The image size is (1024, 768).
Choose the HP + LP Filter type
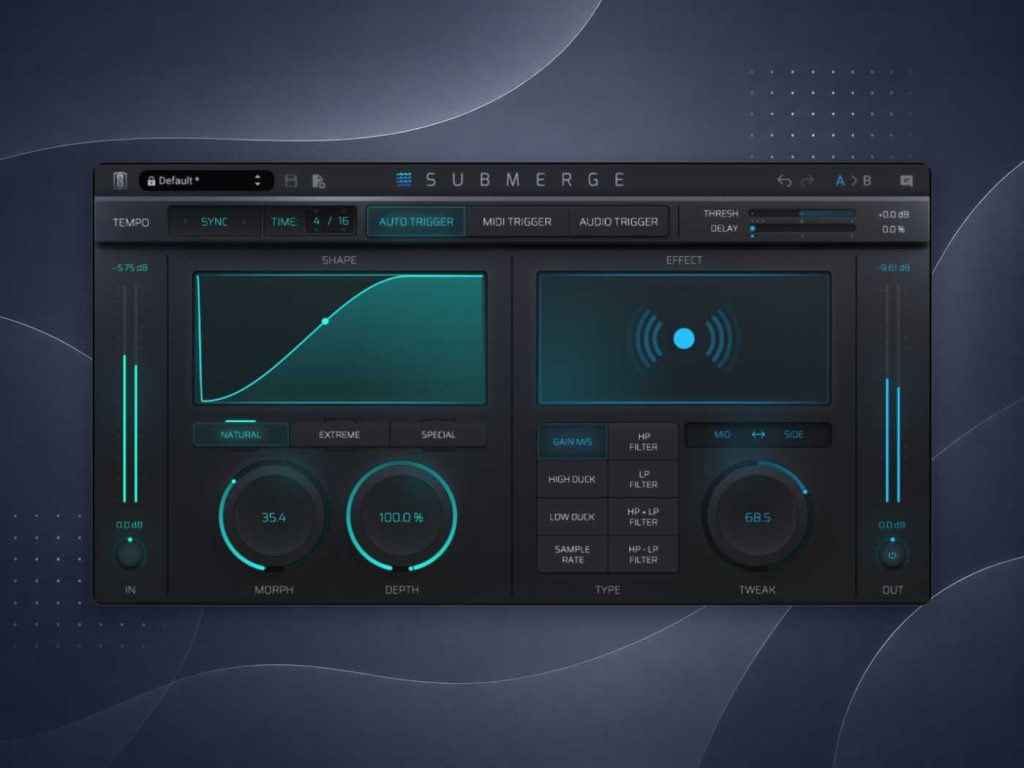click(x=643, y=517)
